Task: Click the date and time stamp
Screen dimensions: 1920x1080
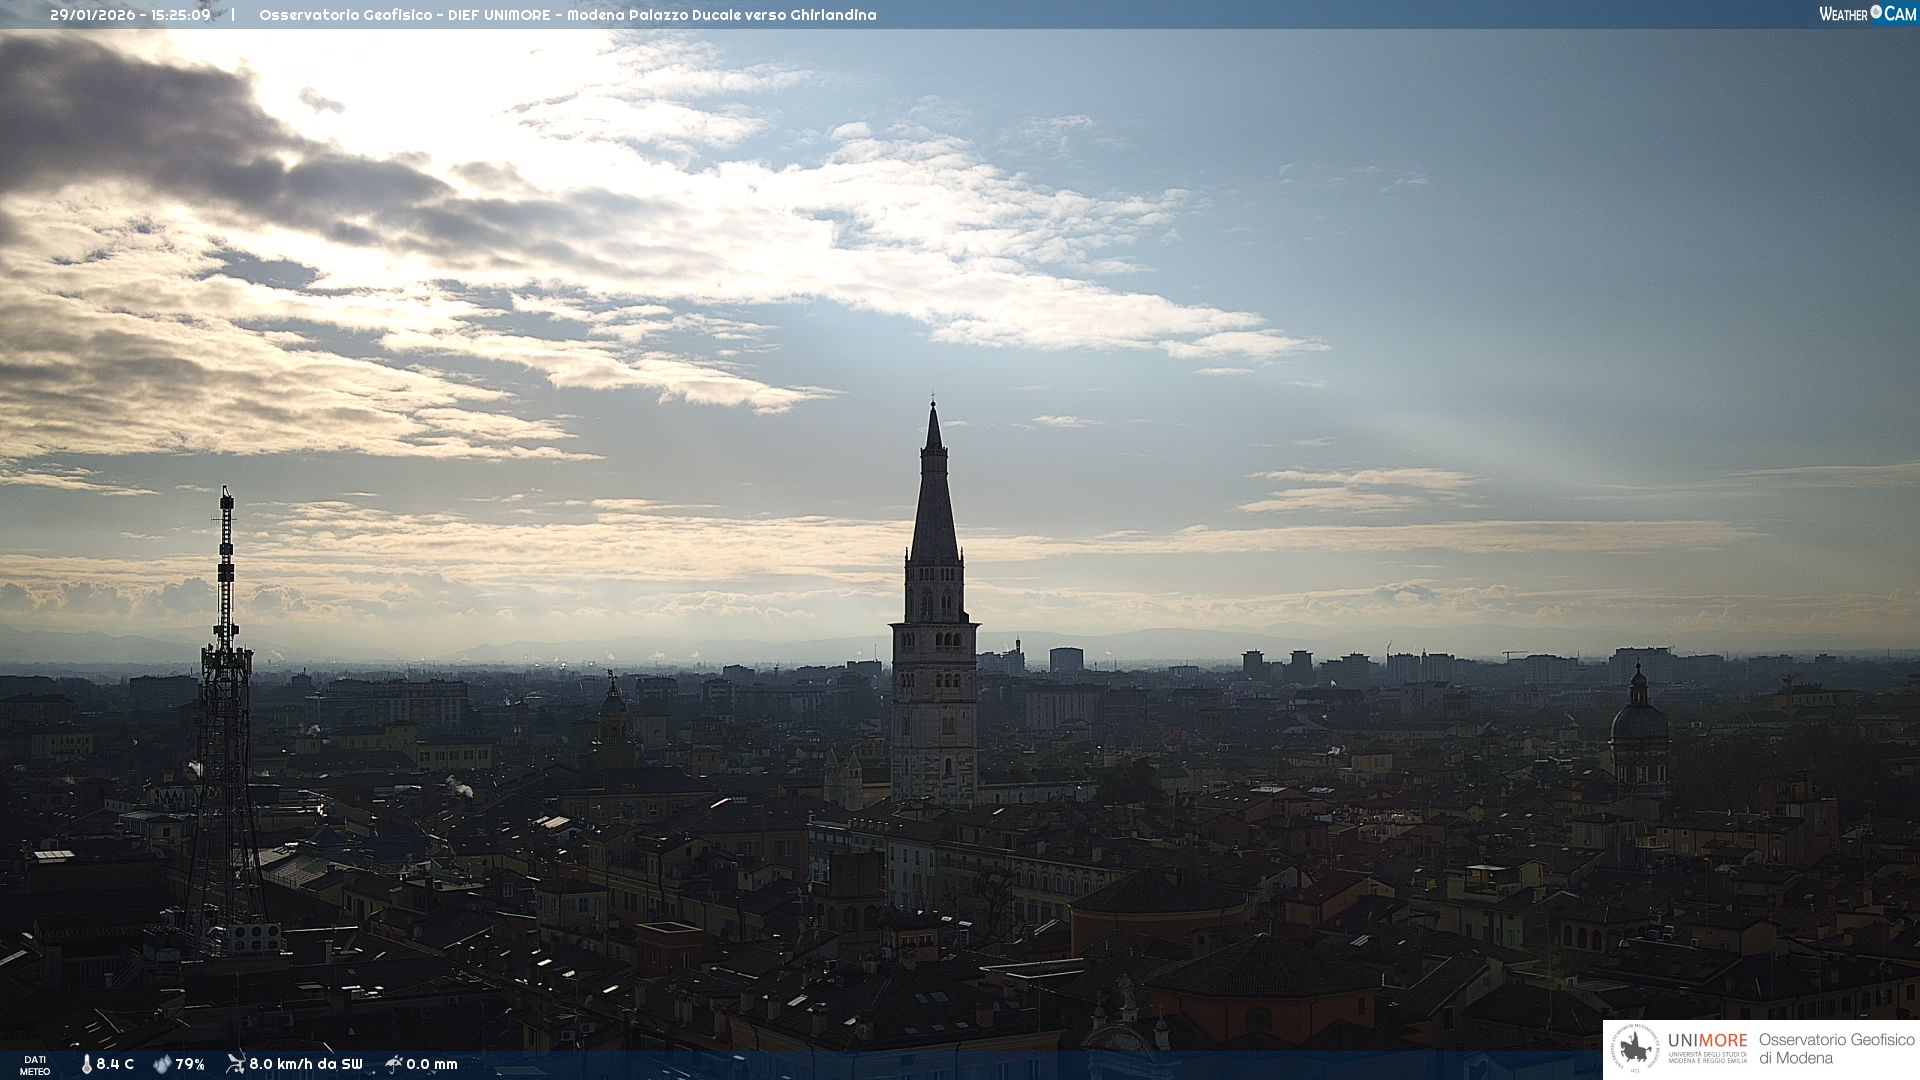Action: 130,15
